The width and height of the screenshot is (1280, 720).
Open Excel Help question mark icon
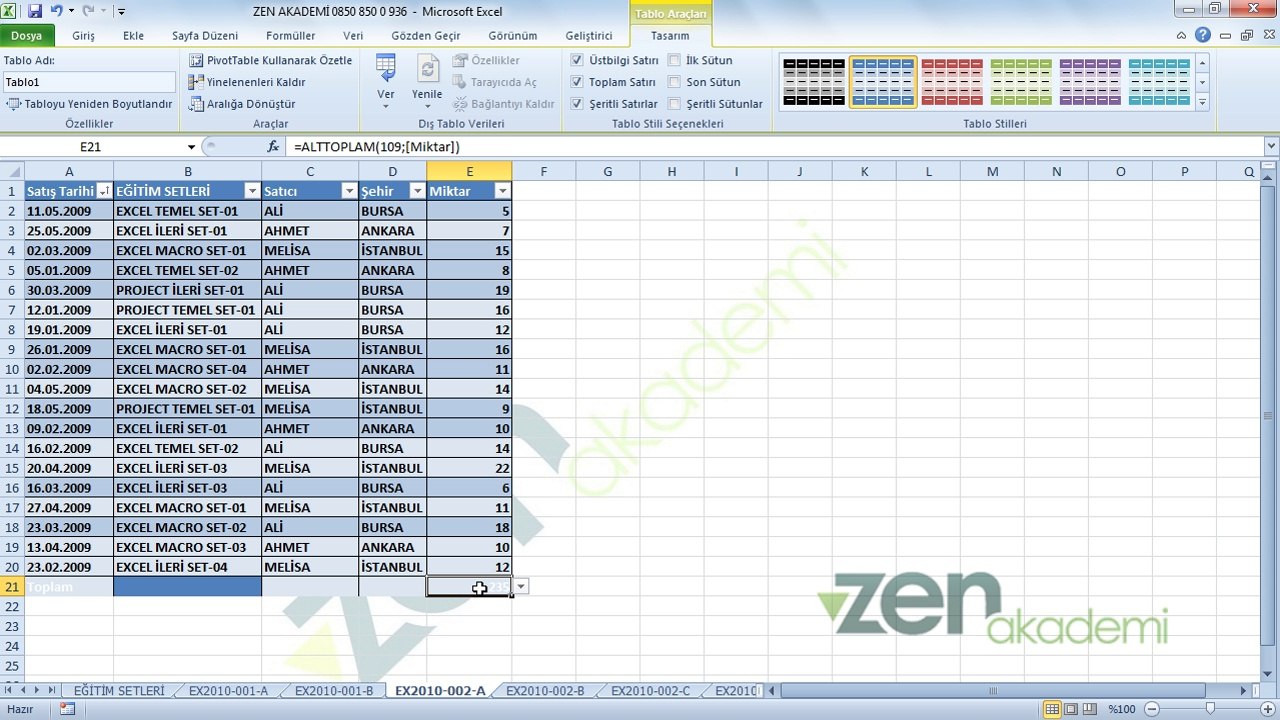coord(1203,35)
